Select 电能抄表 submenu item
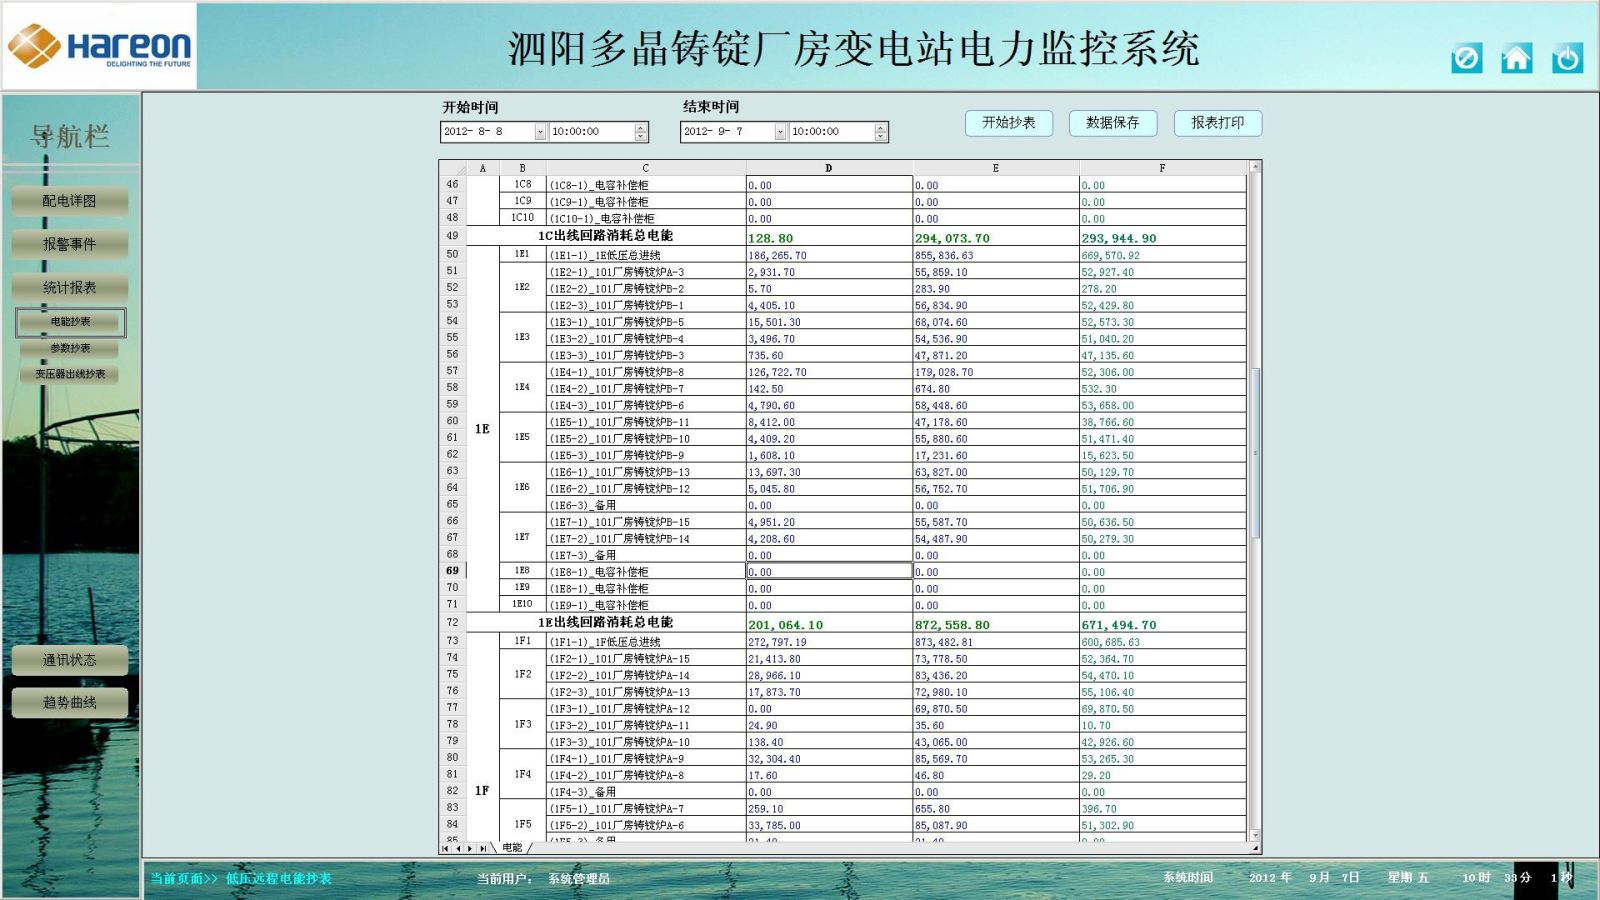The width and height of the screenshot is (1600, 900). point(70,322)
